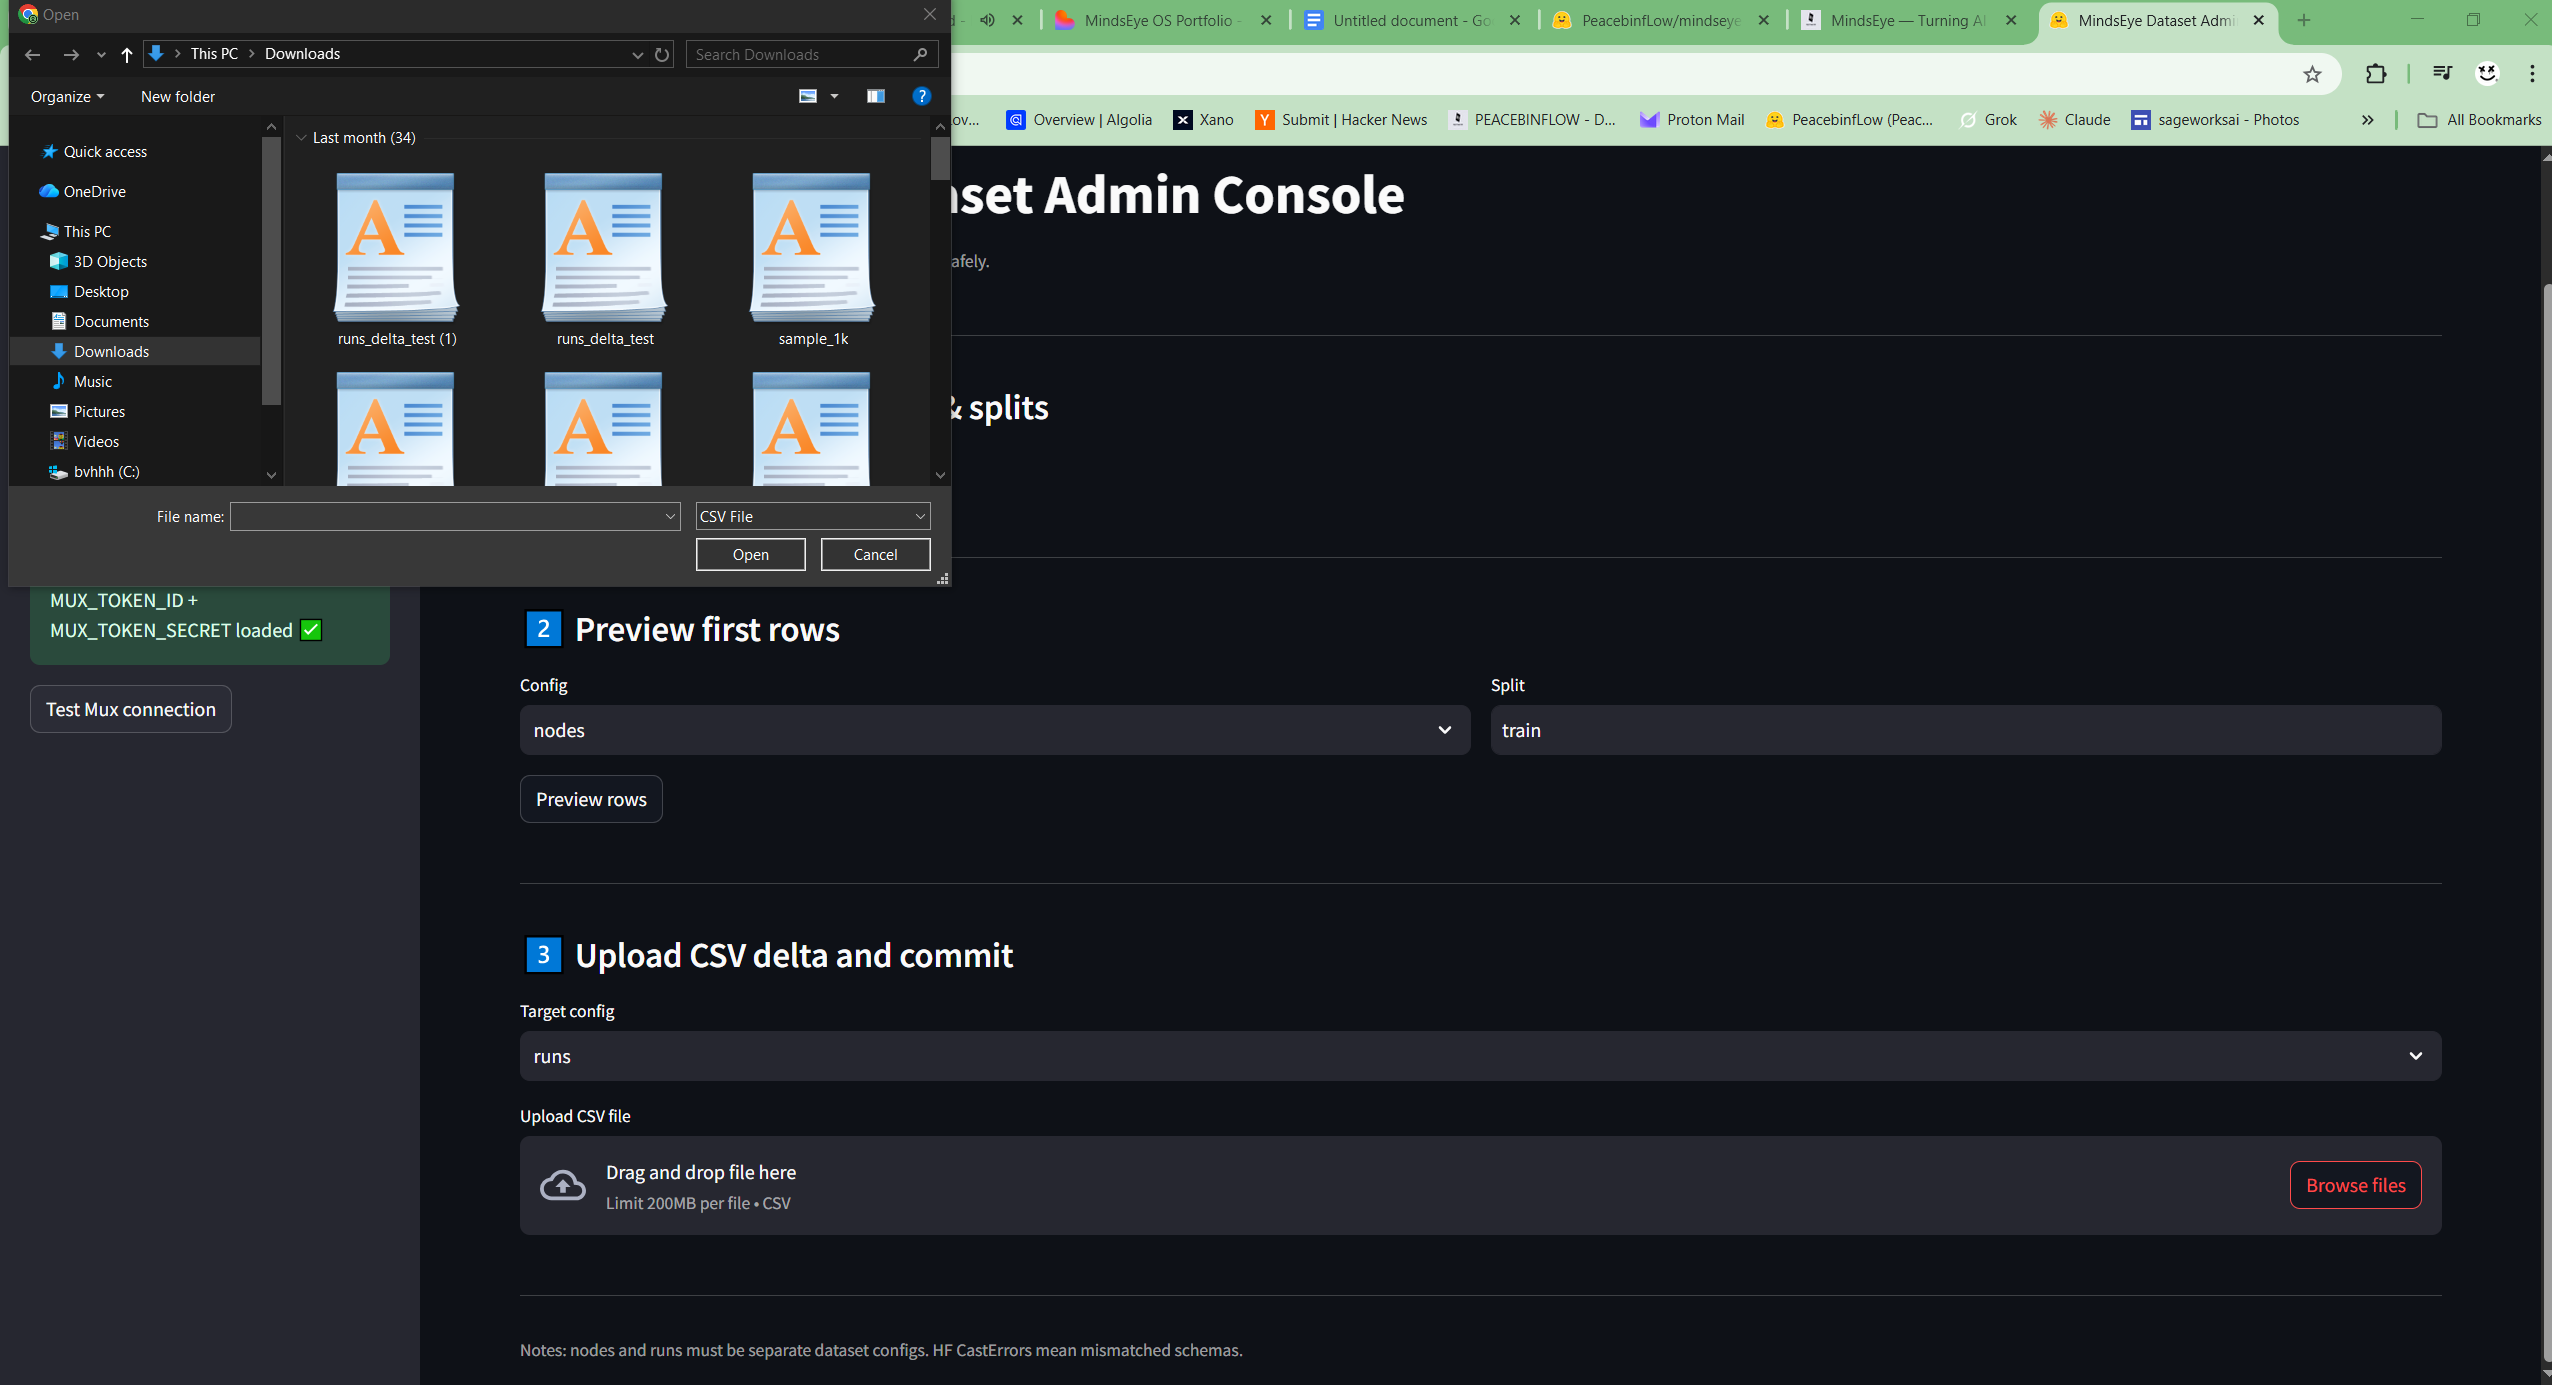Mute audio on the leftmost browser tab

tap(988, 20)
